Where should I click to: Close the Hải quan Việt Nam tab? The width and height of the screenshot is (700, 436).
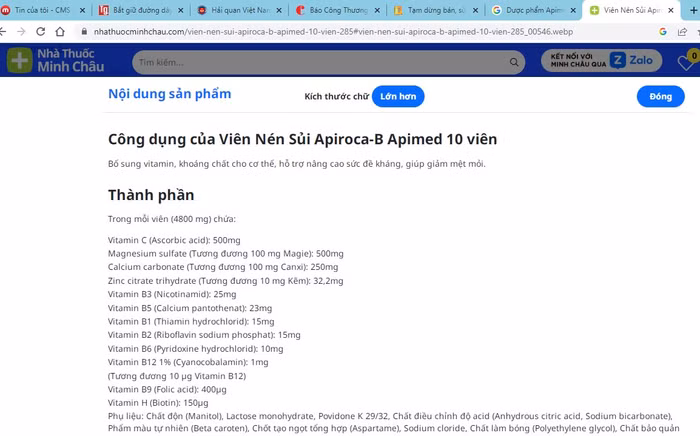279,10
